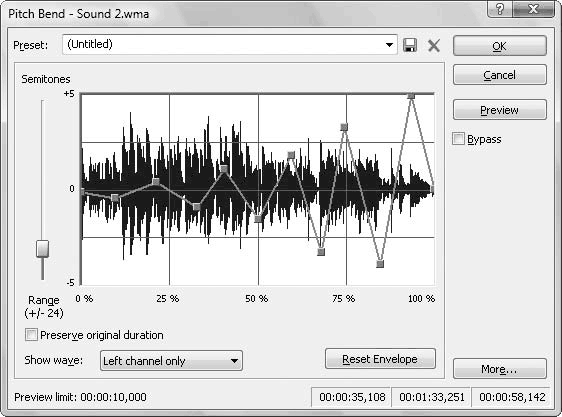The image size is (562, 417).
Task: Select the envelope point on 75% line
Action: tap(344, 127)
